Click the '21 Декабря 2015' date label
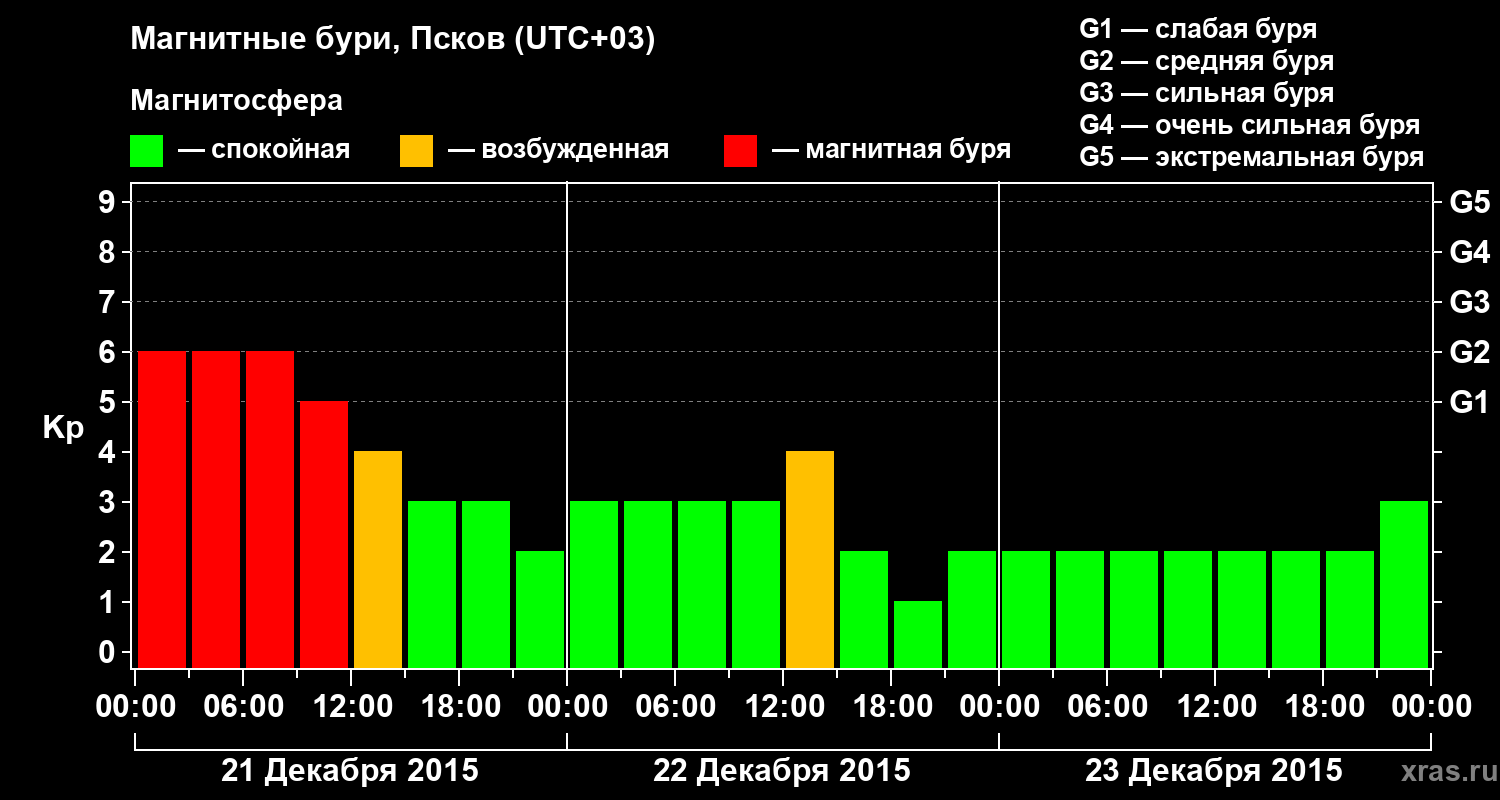The height and width of the screenshot is (800, 1500). pyautogui.click(x=350, y=771)
